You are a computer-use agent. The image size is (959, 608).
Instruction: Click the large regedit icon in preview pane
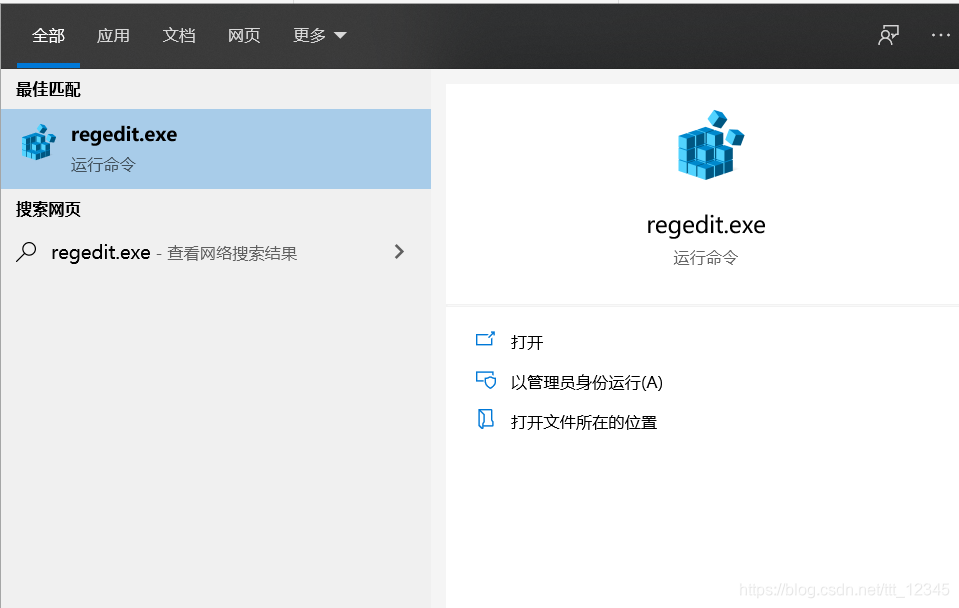tap(711, 144)
